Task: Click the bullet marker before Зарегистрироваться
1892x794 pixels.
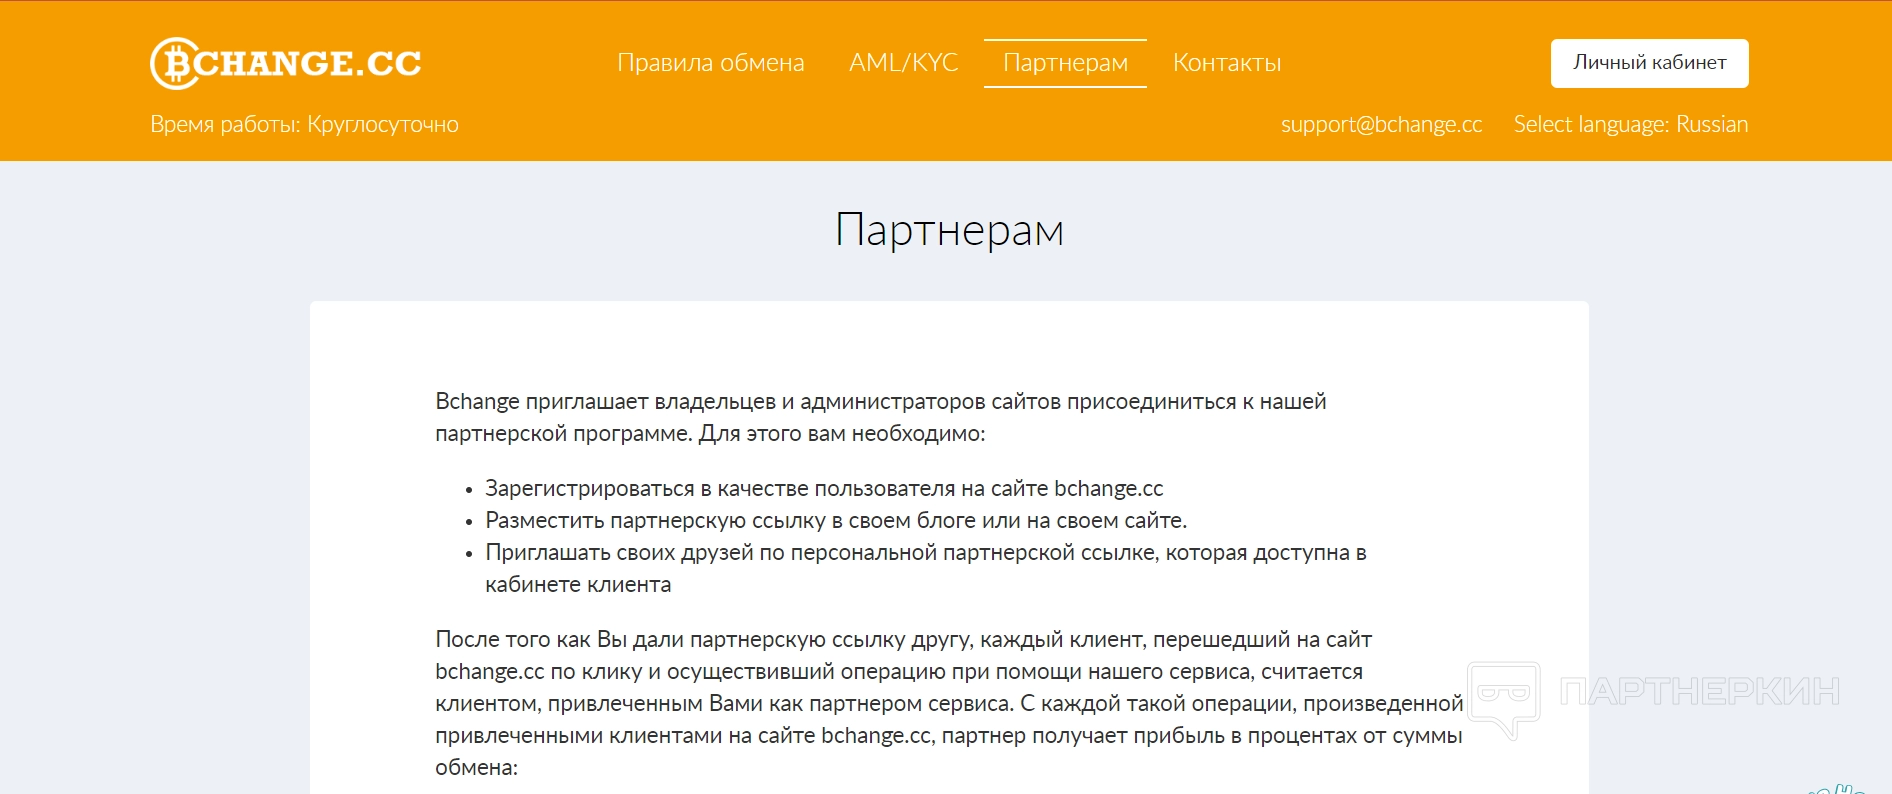Action: point(468,490)
